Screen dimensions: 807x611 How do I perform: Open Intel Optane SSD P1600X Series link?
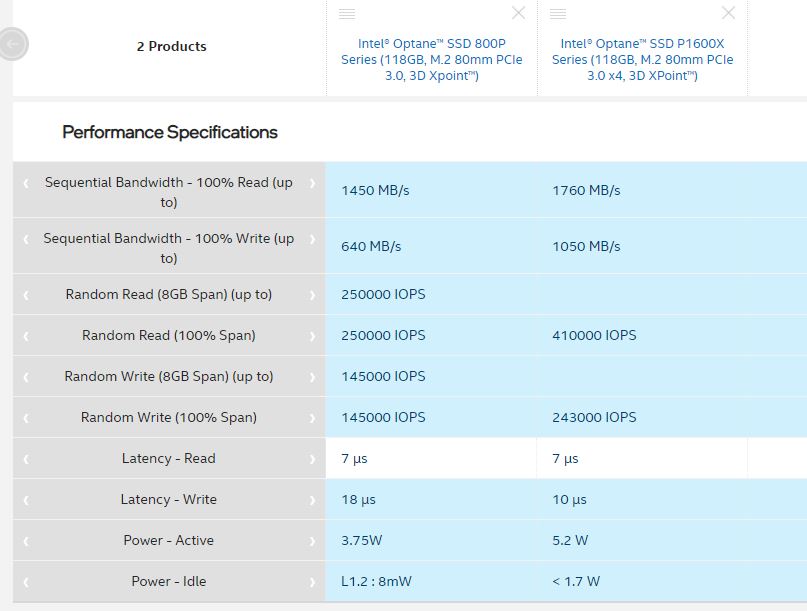coord(642,59)
